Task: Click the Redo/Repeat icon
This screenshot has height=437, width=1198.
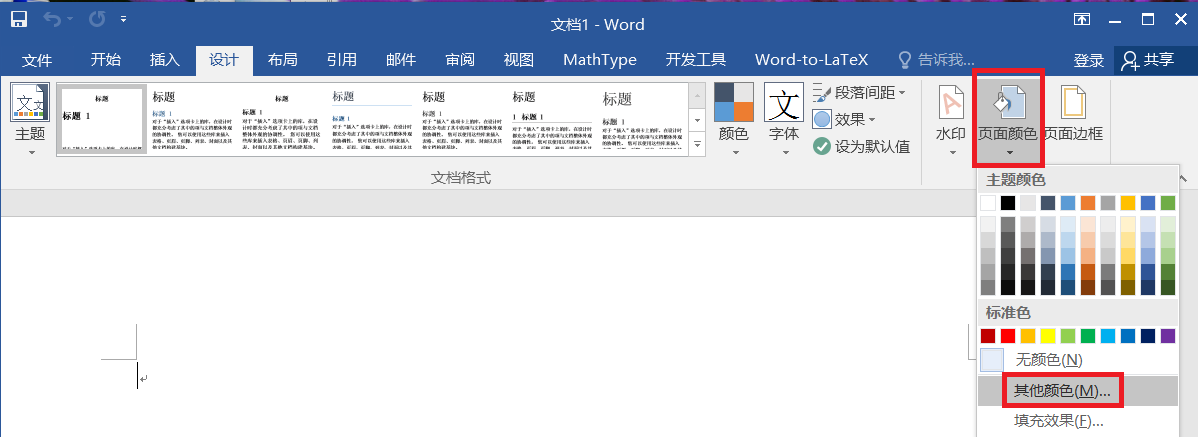Action: [x=97, y=19]
